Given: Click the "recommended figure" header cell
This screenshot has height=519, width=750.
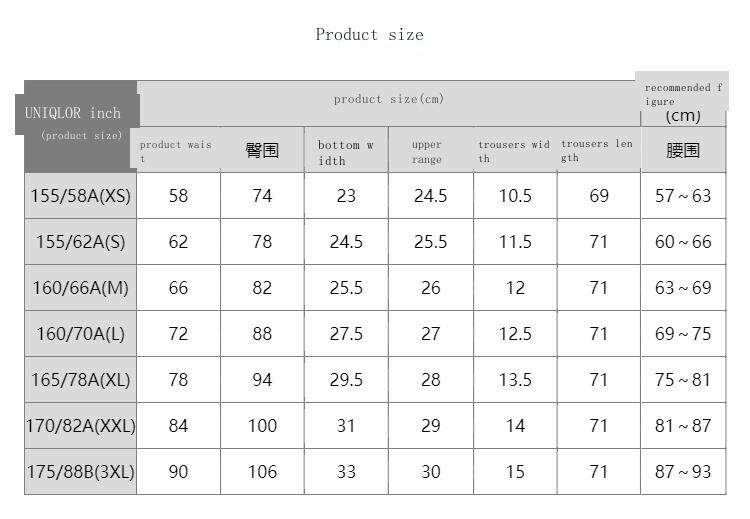Looking at the screenshot, I should pos(682,94).
